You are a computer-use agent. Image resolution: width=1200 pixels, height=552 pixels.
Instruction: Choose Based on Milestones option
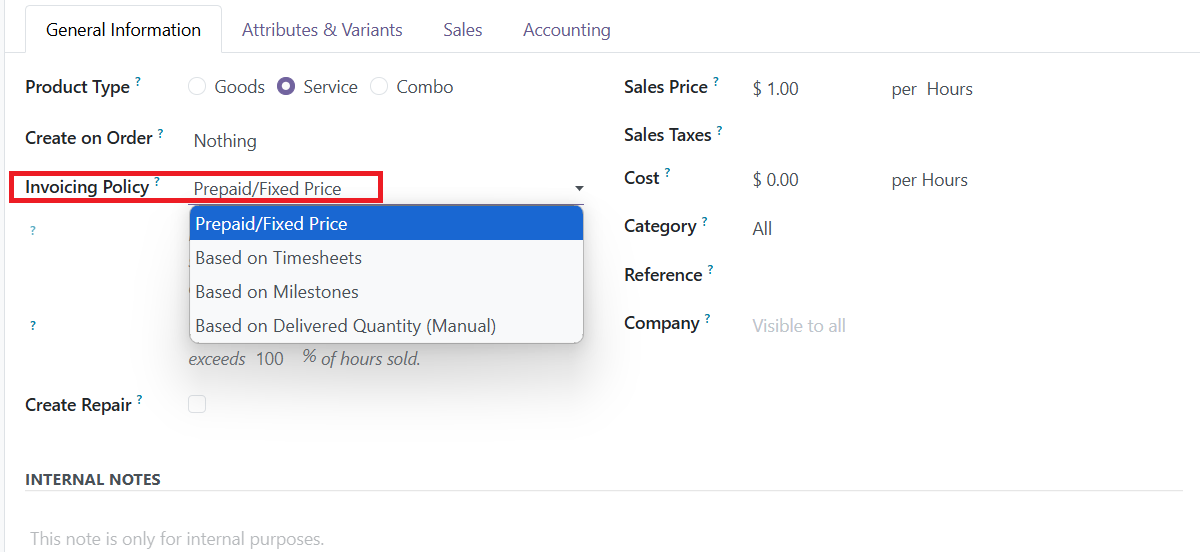(x=386, y=291)
